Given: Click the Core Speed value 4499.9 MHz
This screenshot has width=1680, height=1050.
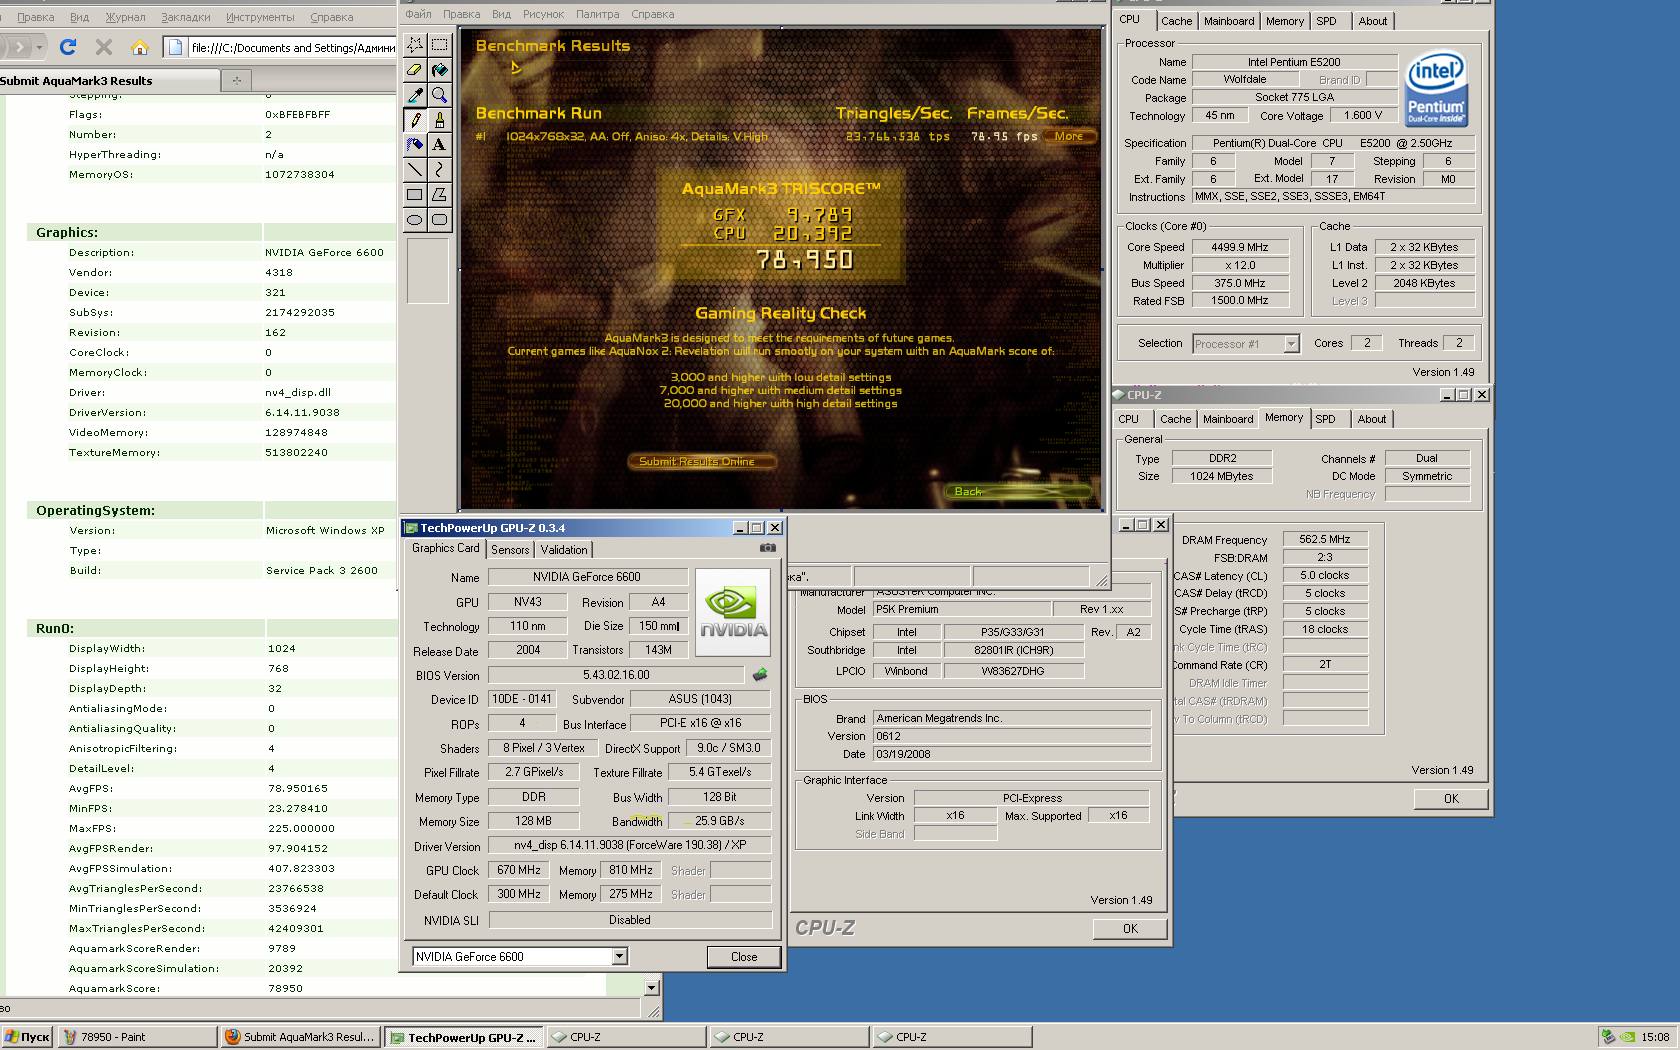Looking at the screenshot, I should (1239, 247).
